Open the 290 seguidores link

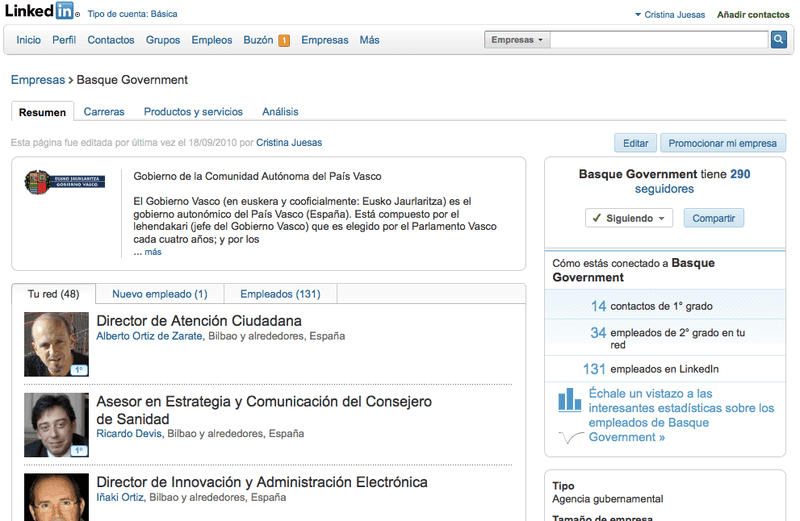692,181
